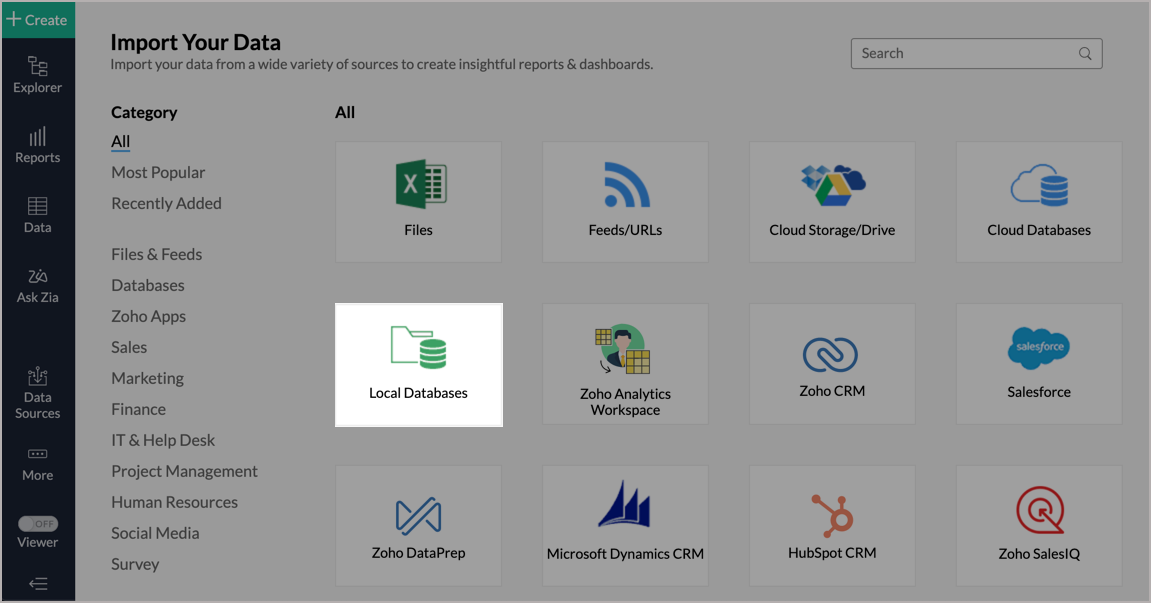Collapse the left sidebar arrow

tap(38, 584)
